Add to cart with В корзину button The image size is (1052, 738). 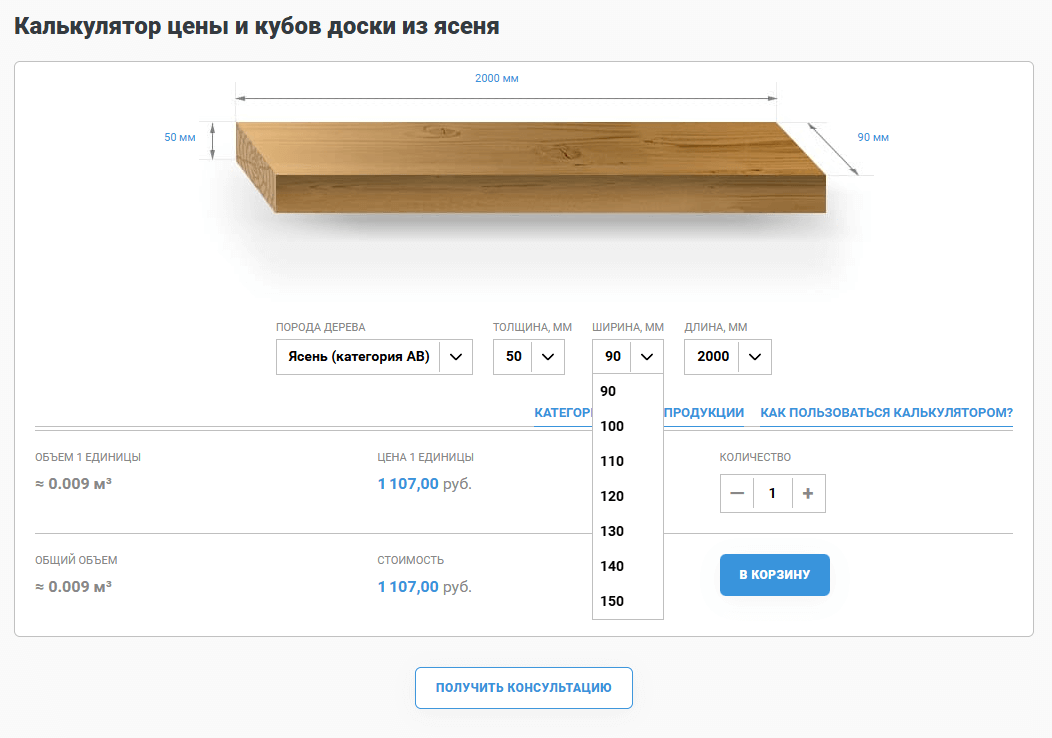point(774,575)
